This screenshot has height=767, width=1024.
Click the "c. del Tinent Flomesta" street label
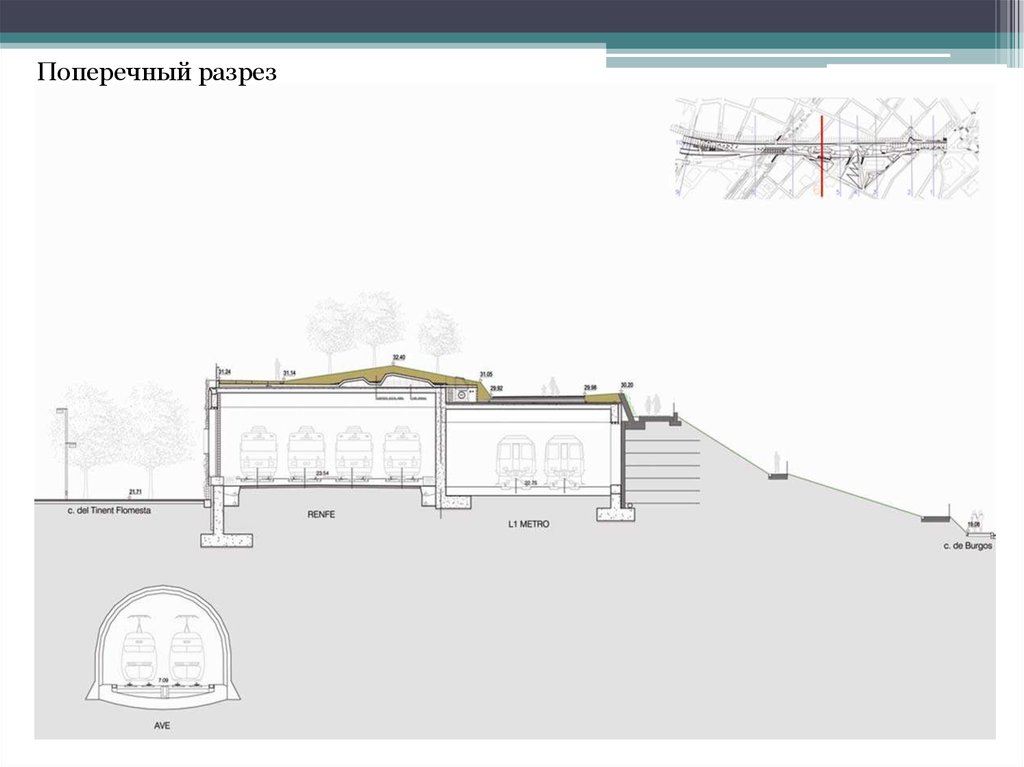point(109,510)
